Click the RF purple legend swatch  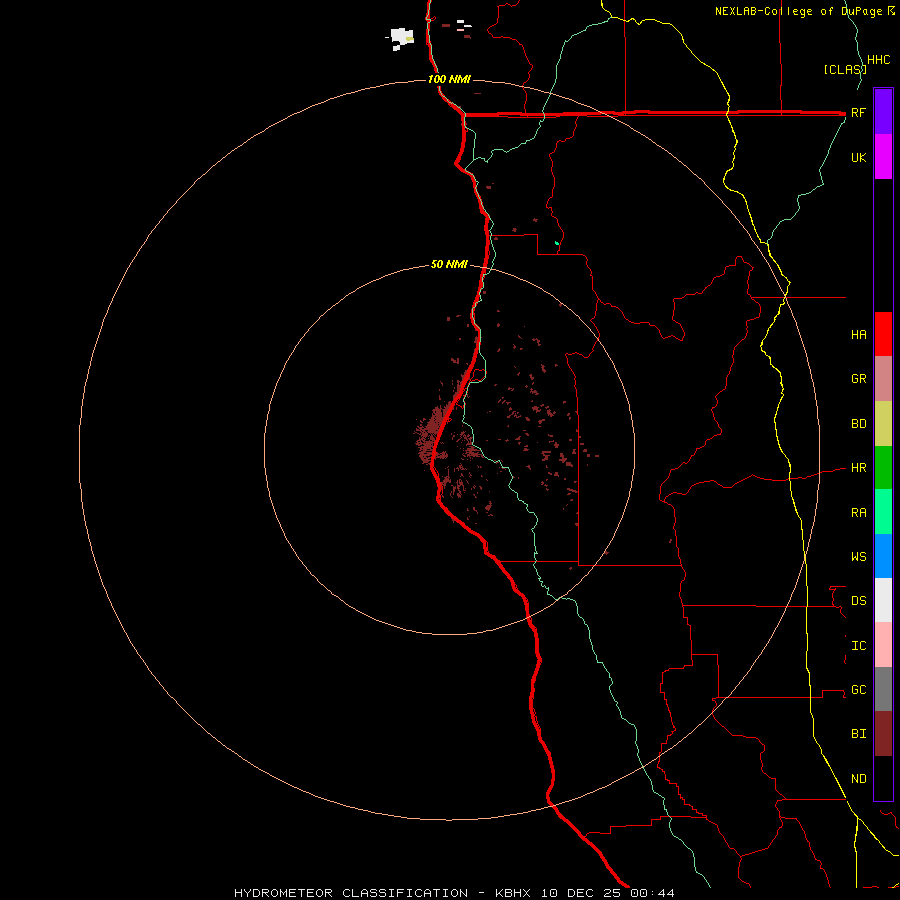(883, 112)
